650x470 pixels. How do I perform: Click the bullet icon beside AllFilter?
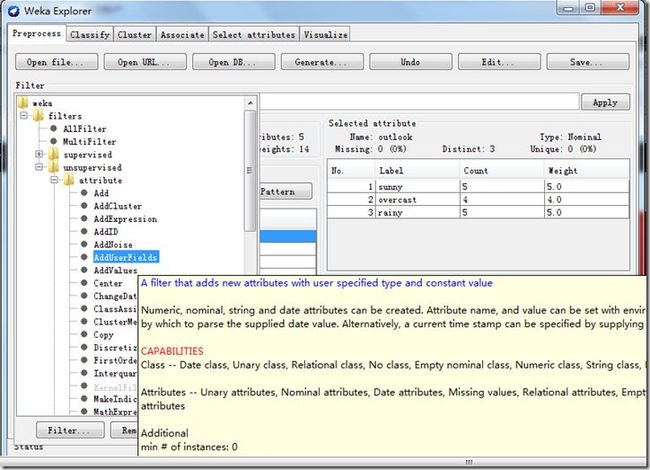[x=53, y=128]
